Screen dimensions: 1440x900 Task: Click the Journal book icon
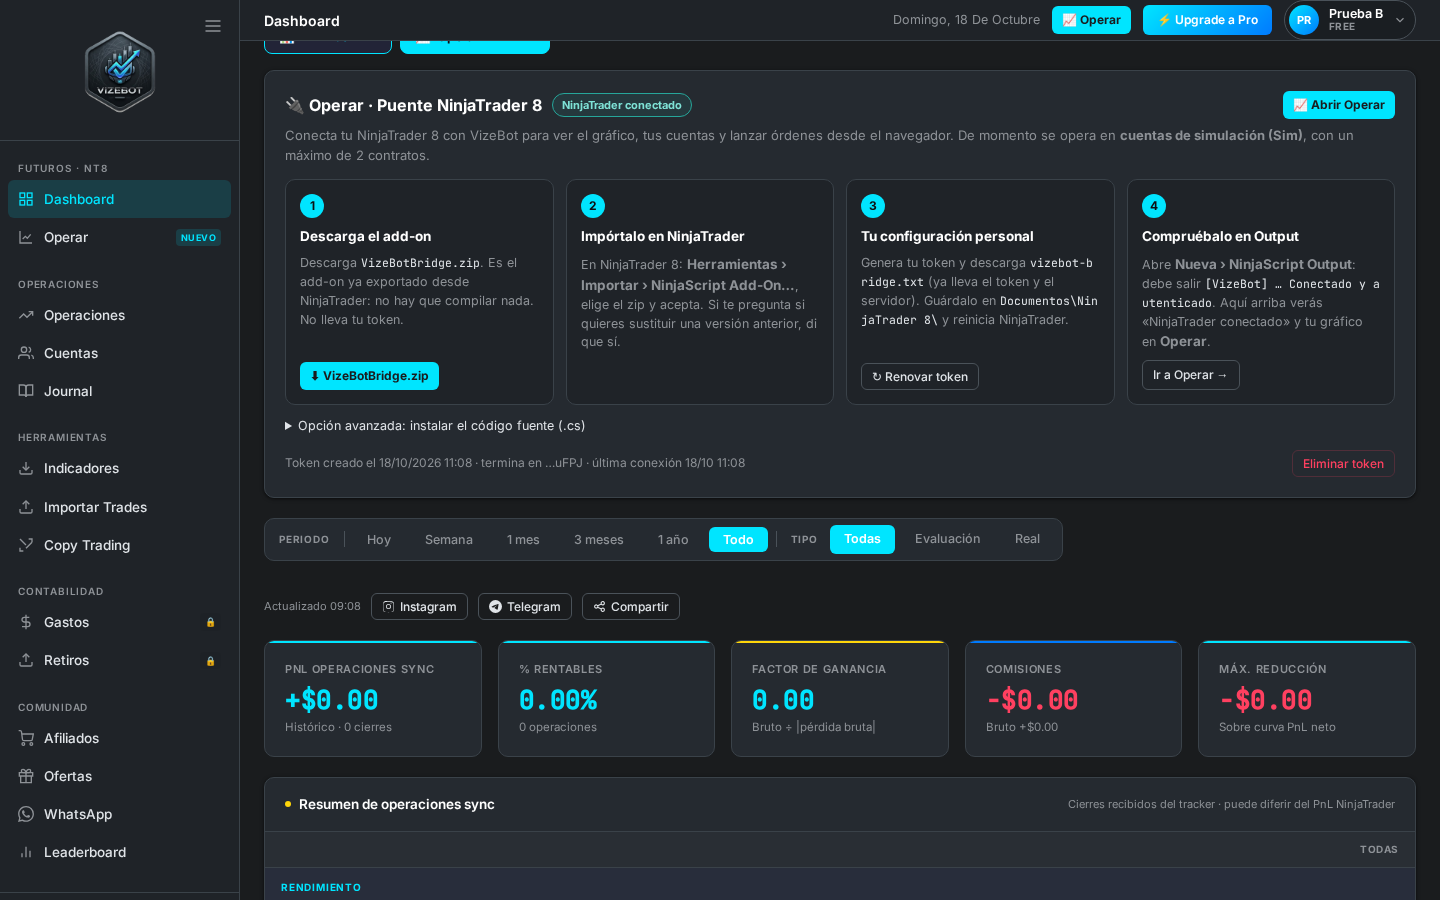pyautogui.click(x=26, y=391)
